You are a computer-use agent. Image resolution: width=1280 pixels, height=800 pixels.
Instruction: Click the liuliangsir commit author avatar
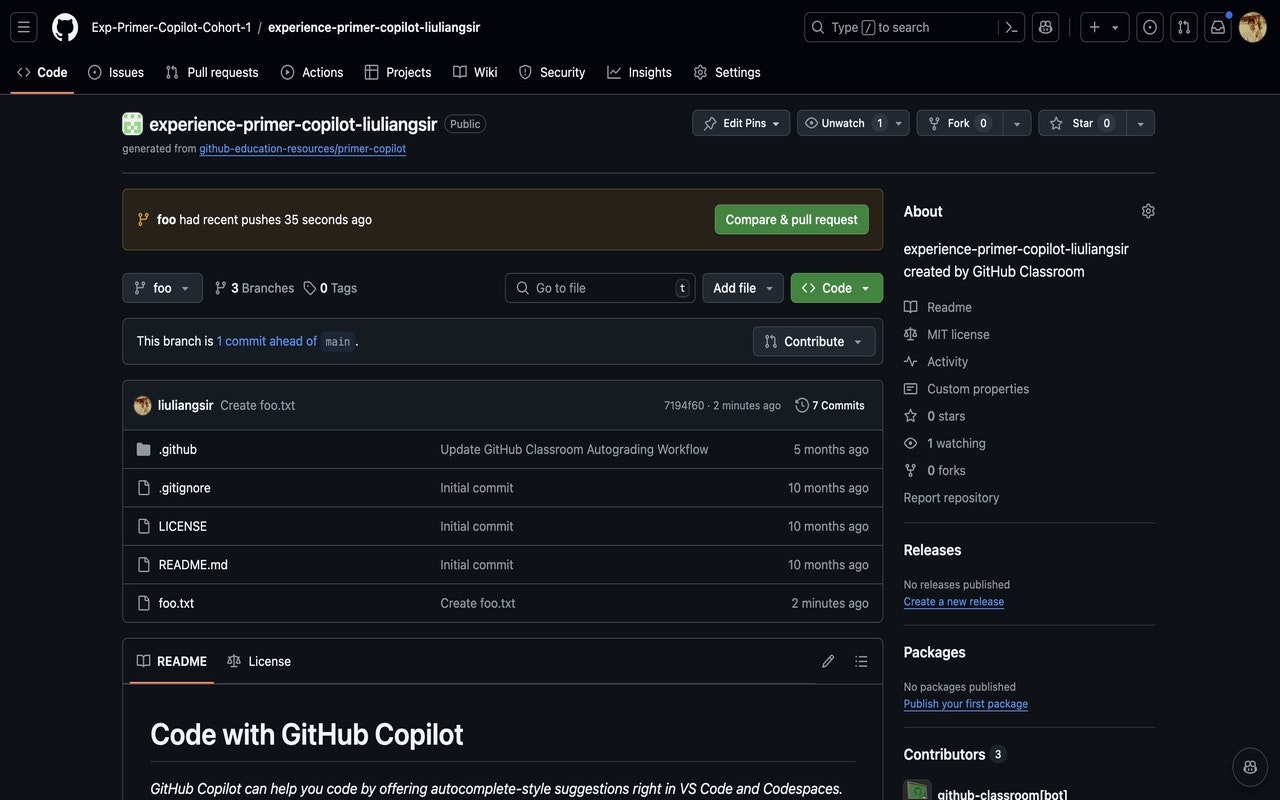[x=143, y=405]
